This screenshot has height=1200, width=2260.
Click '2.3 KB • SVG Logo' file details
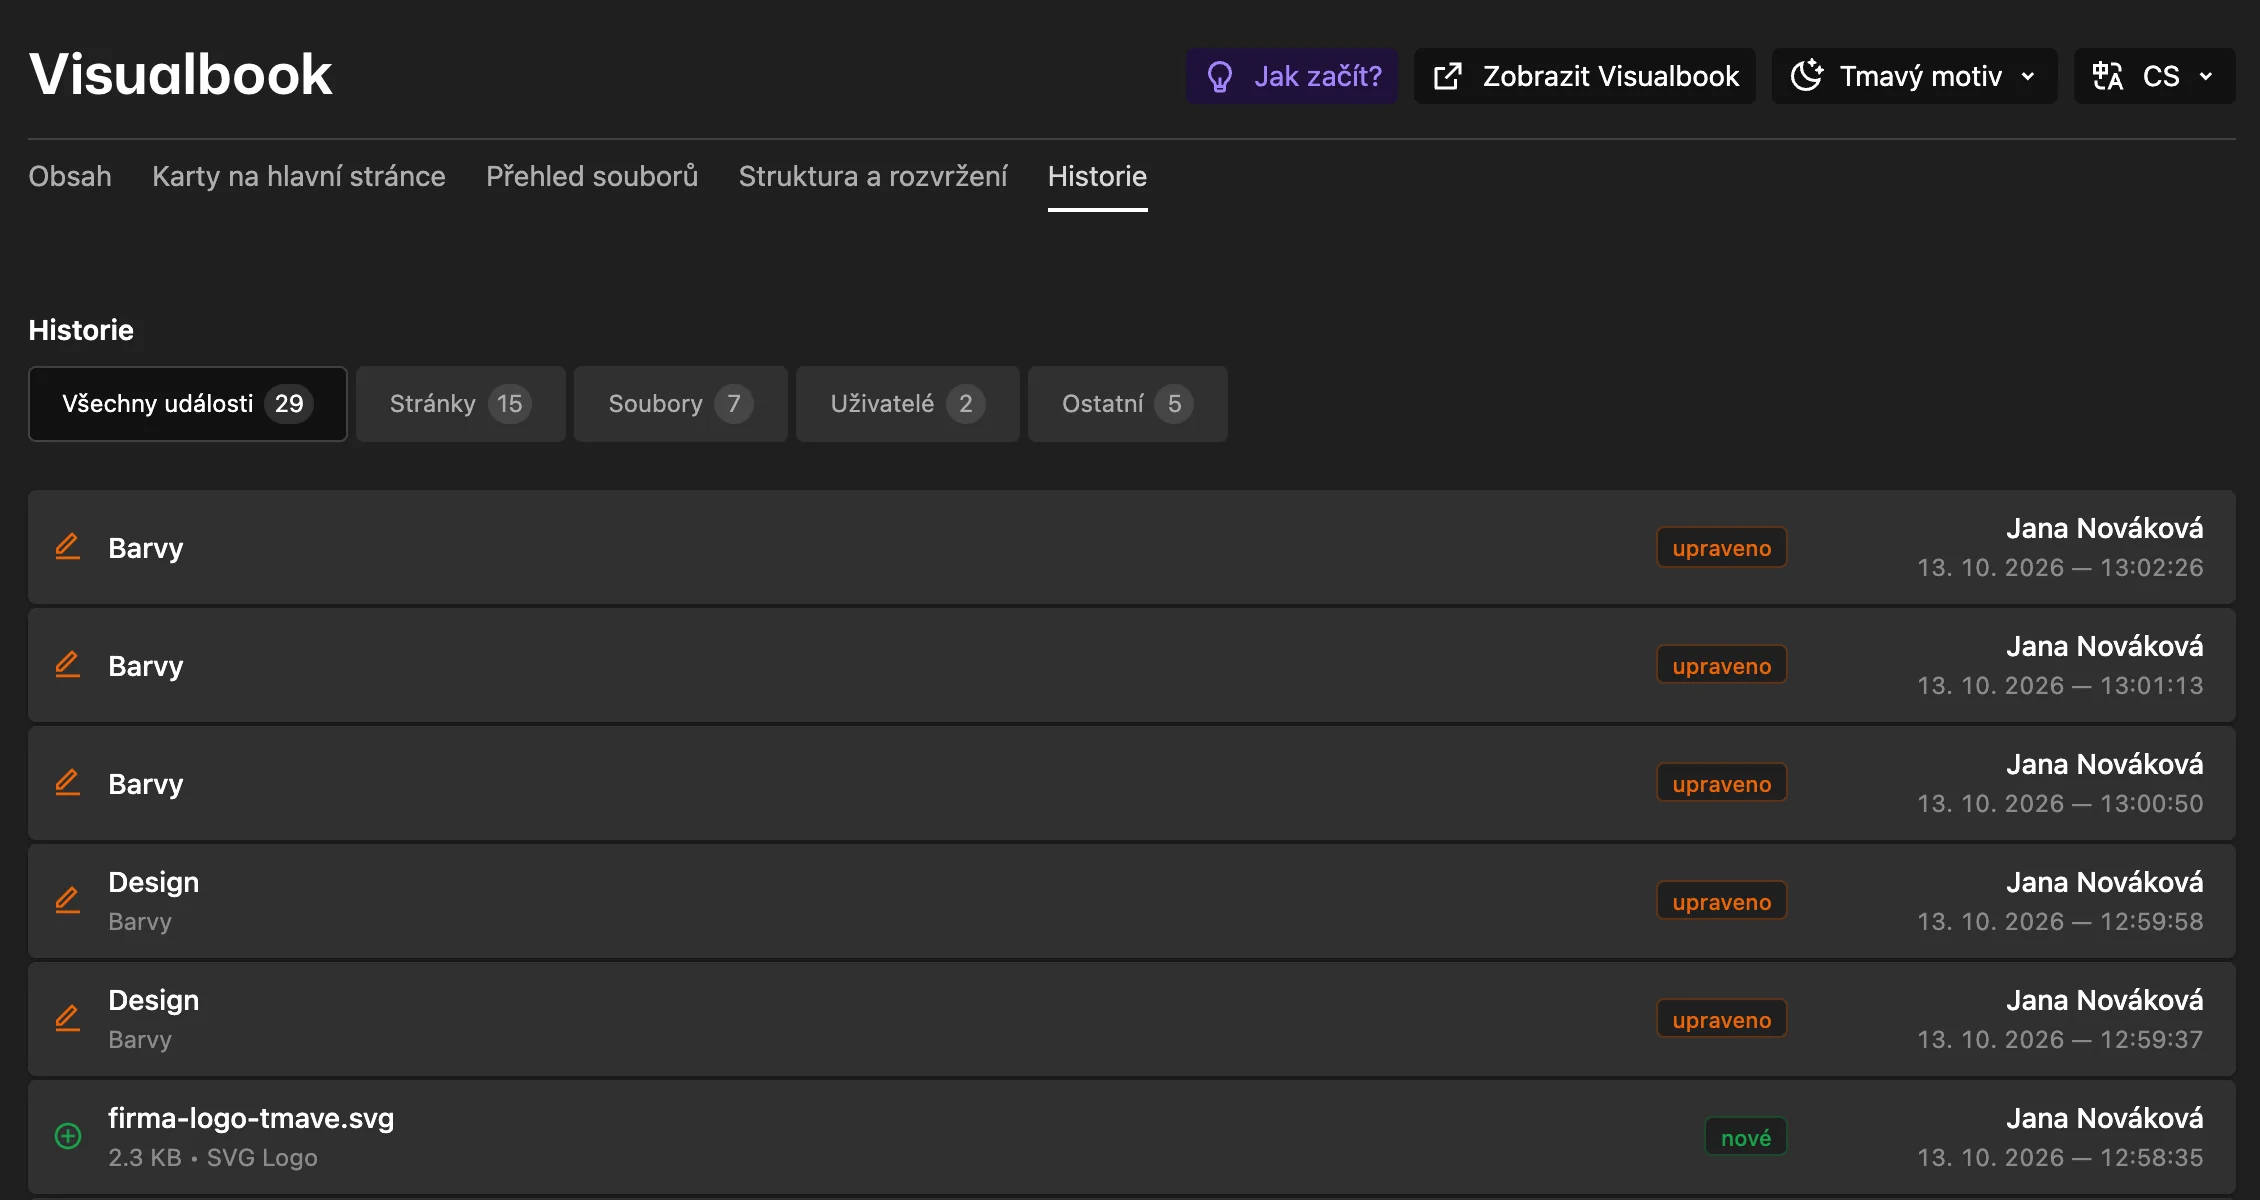coord(213,1158)
